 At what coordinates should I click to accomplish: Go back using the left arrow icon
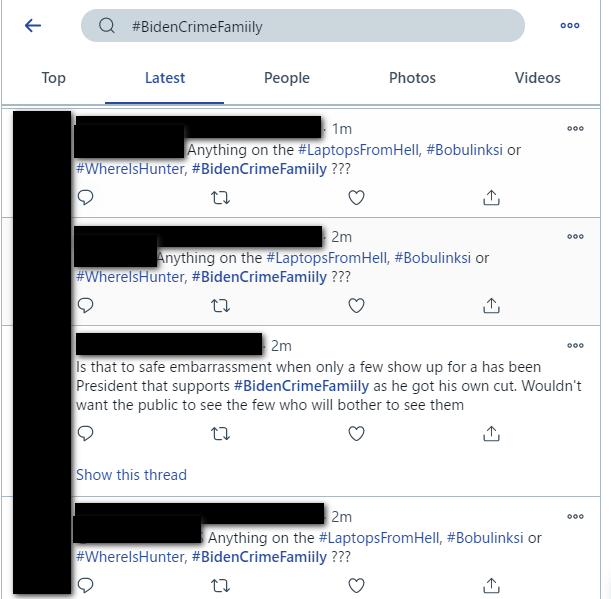(33, 26)
